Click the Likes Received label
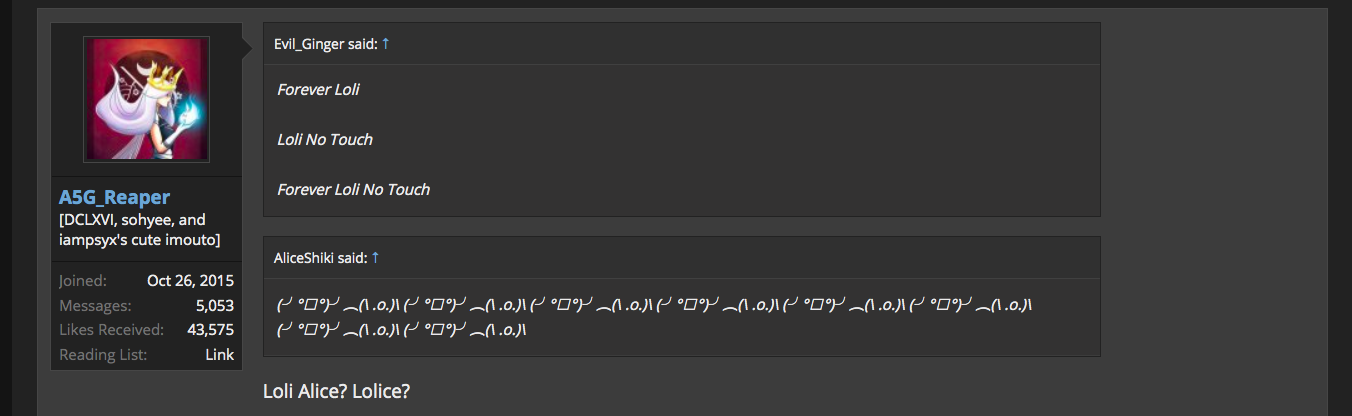The width and height of the screenshot is (1352, 416). click(x=111, y=329)
